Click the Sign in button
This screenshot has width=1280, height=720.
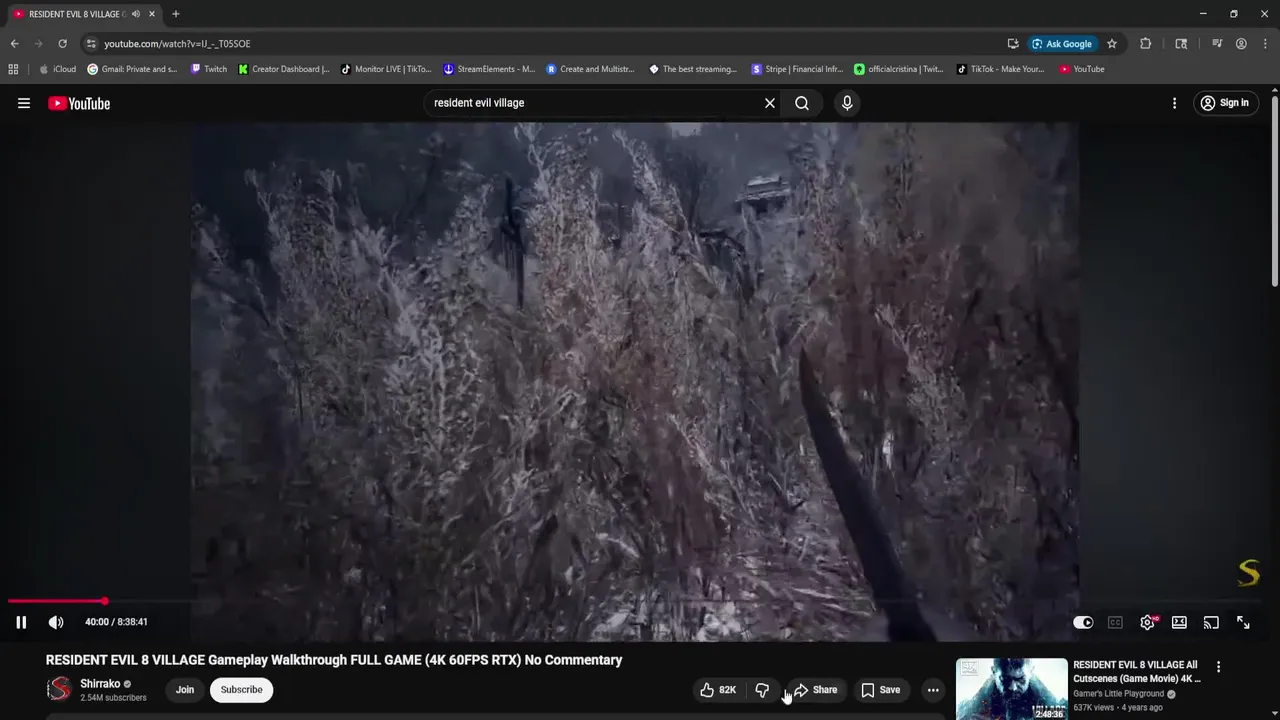(1225, 103)
